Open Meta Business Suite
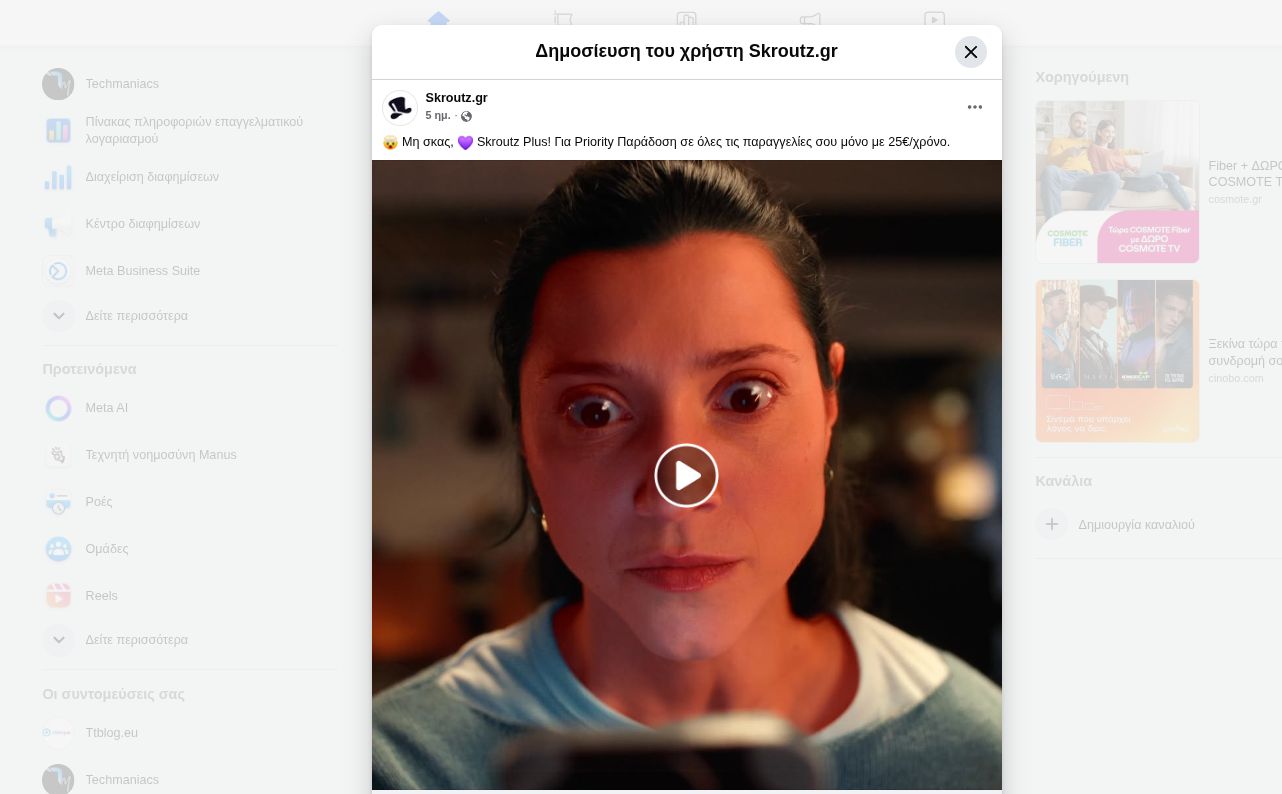Screen dimensions: 1282x794 [x=142, y=271]
